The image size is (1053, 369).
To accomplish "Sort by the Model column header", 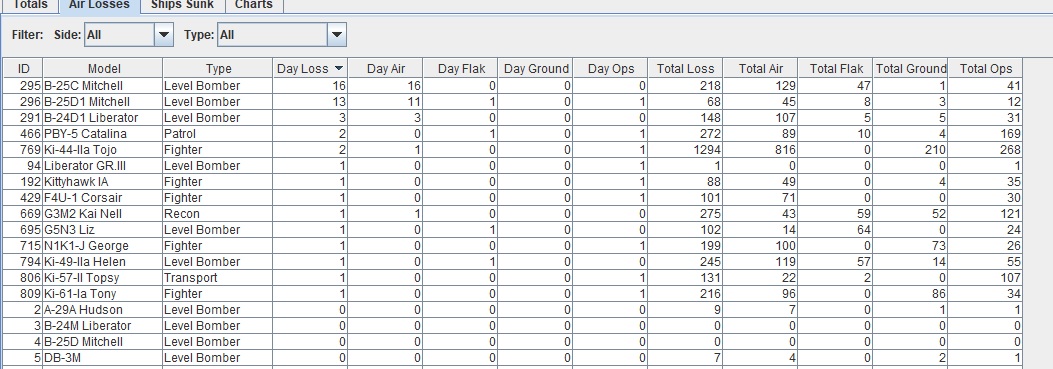I will 103,68.
